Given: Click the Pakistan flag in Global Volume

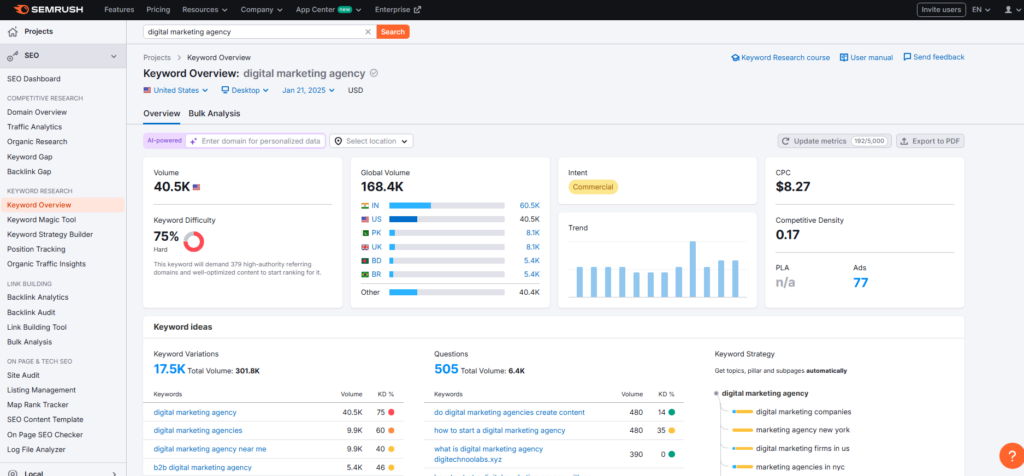Looking at the screenshot, I should tap(365, 232).
